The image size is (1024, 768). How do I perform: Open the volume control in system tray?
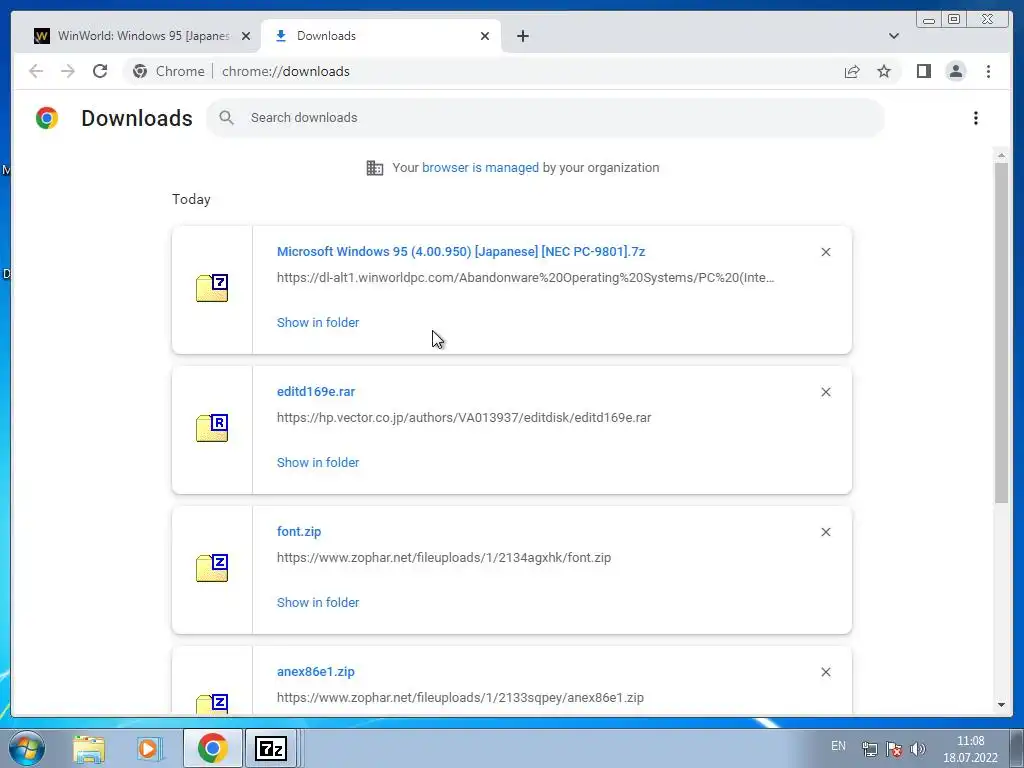coord(918,749)
